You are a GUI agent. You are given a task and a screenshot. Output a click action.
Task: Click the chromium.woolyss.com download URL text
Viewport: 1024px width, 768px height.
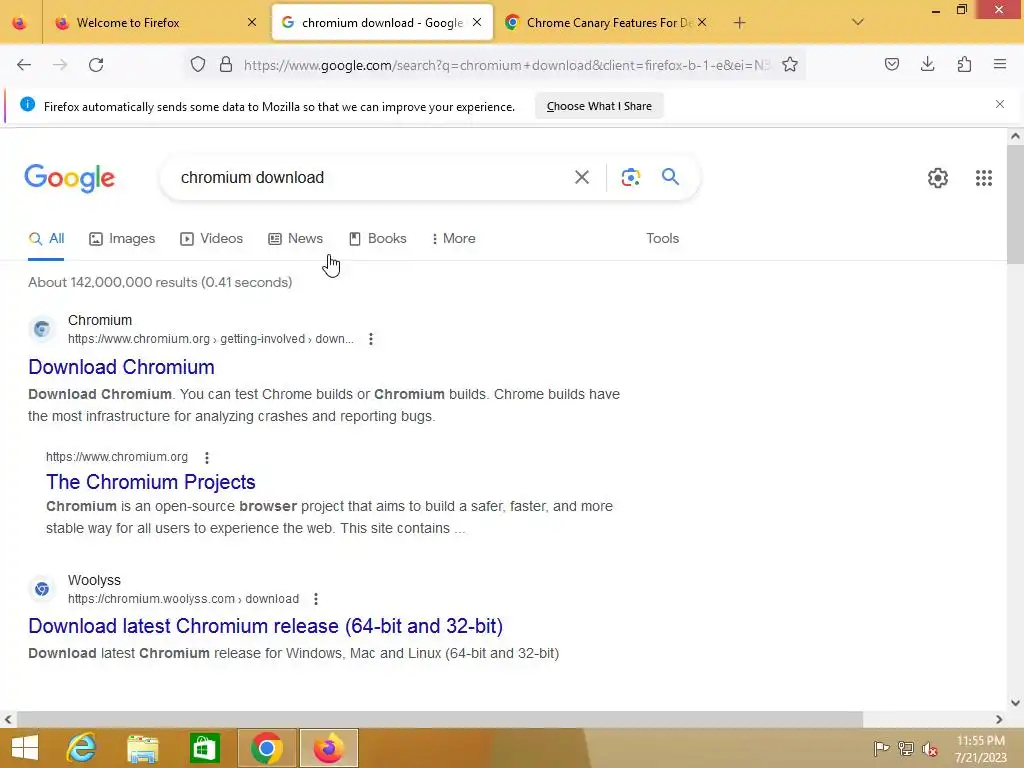pyautogui.click(x=184, y=599)
